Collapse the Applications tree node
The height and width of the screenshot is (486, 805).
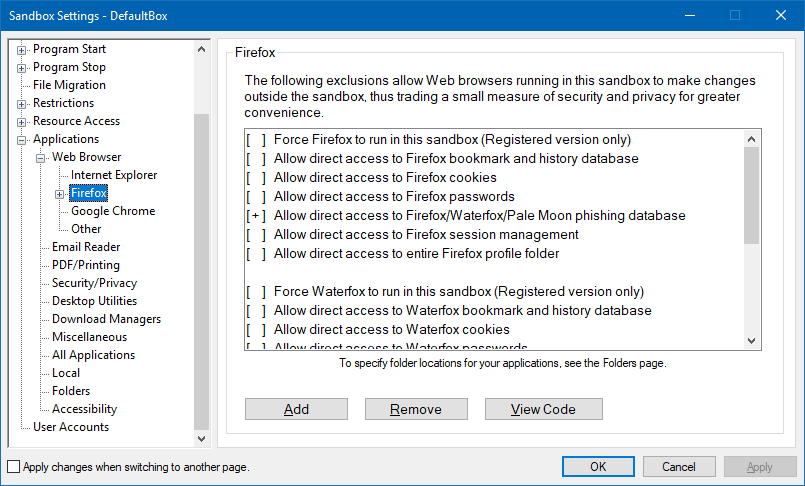coord(22,140)
